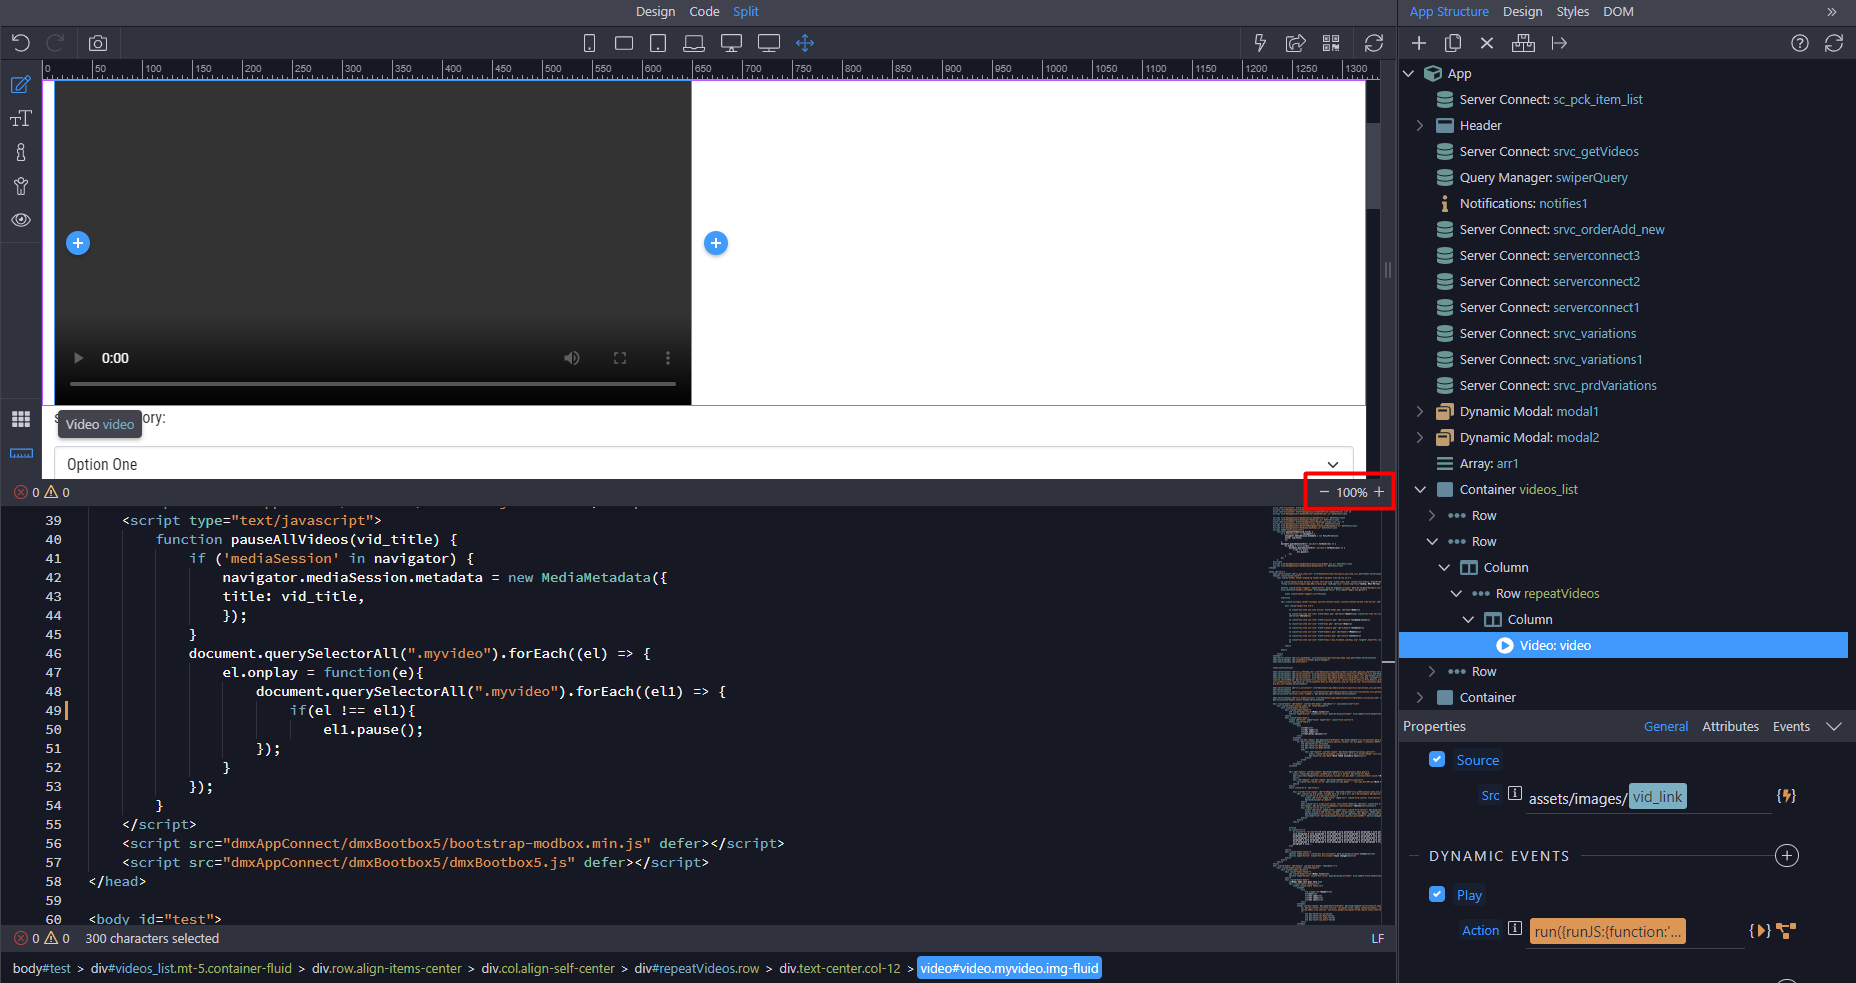Select body#test in the bottom breadcrumb

coord(40,968)
